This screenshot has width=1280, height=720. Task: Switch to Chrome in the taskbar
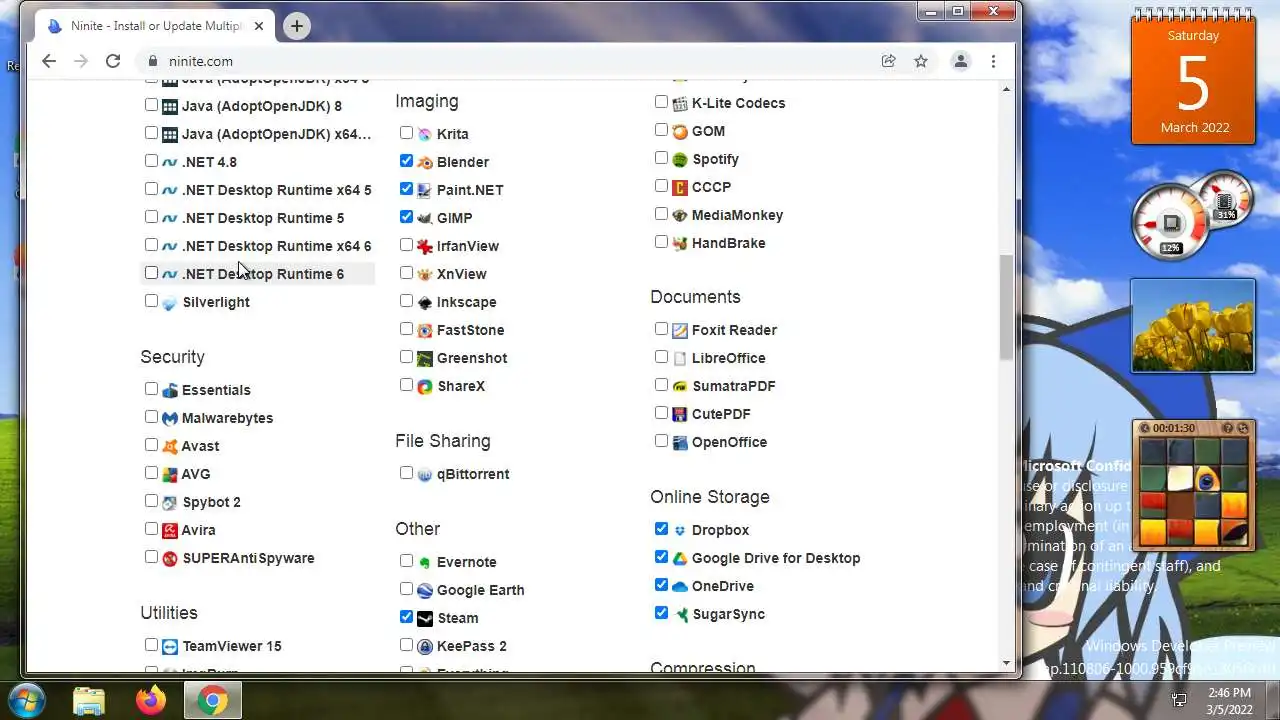[x=212, y=701]
